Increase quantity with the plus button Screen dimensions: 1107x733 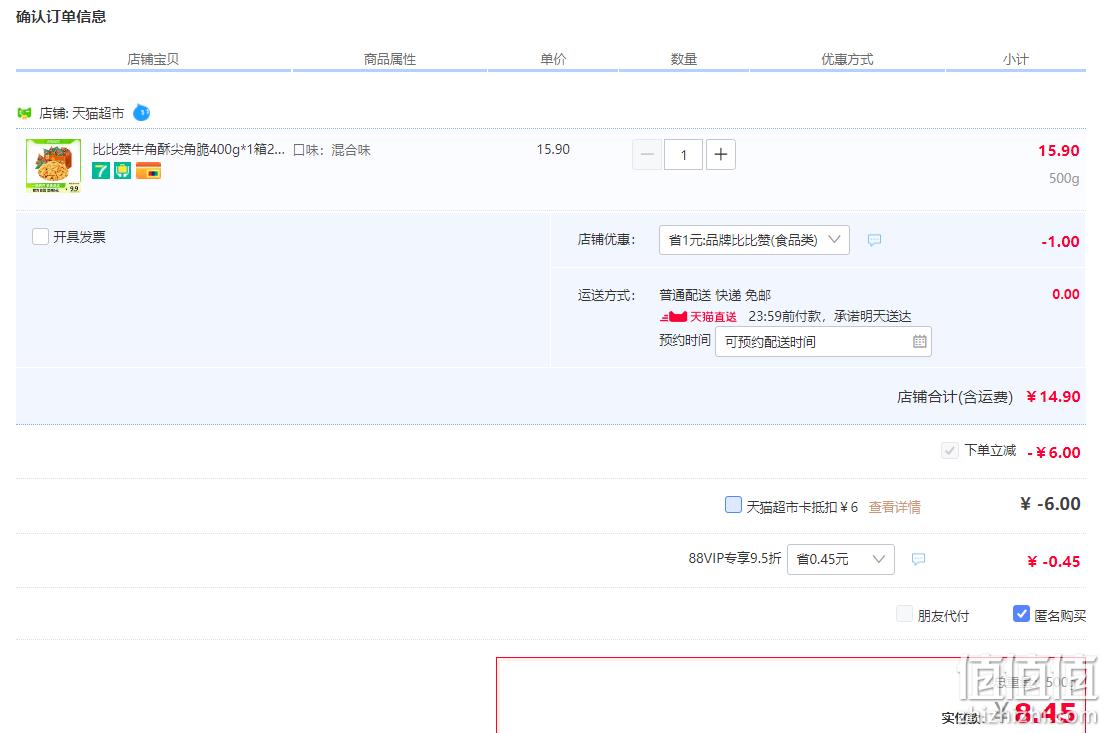pyautogui.click(x=720, y=155)
